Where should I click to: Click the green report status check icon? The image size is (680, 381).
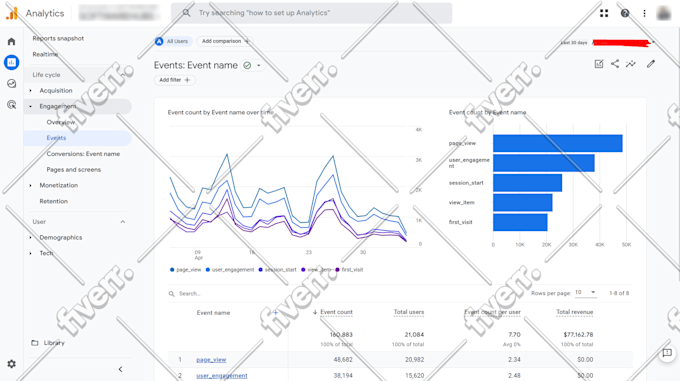(247, 65)
